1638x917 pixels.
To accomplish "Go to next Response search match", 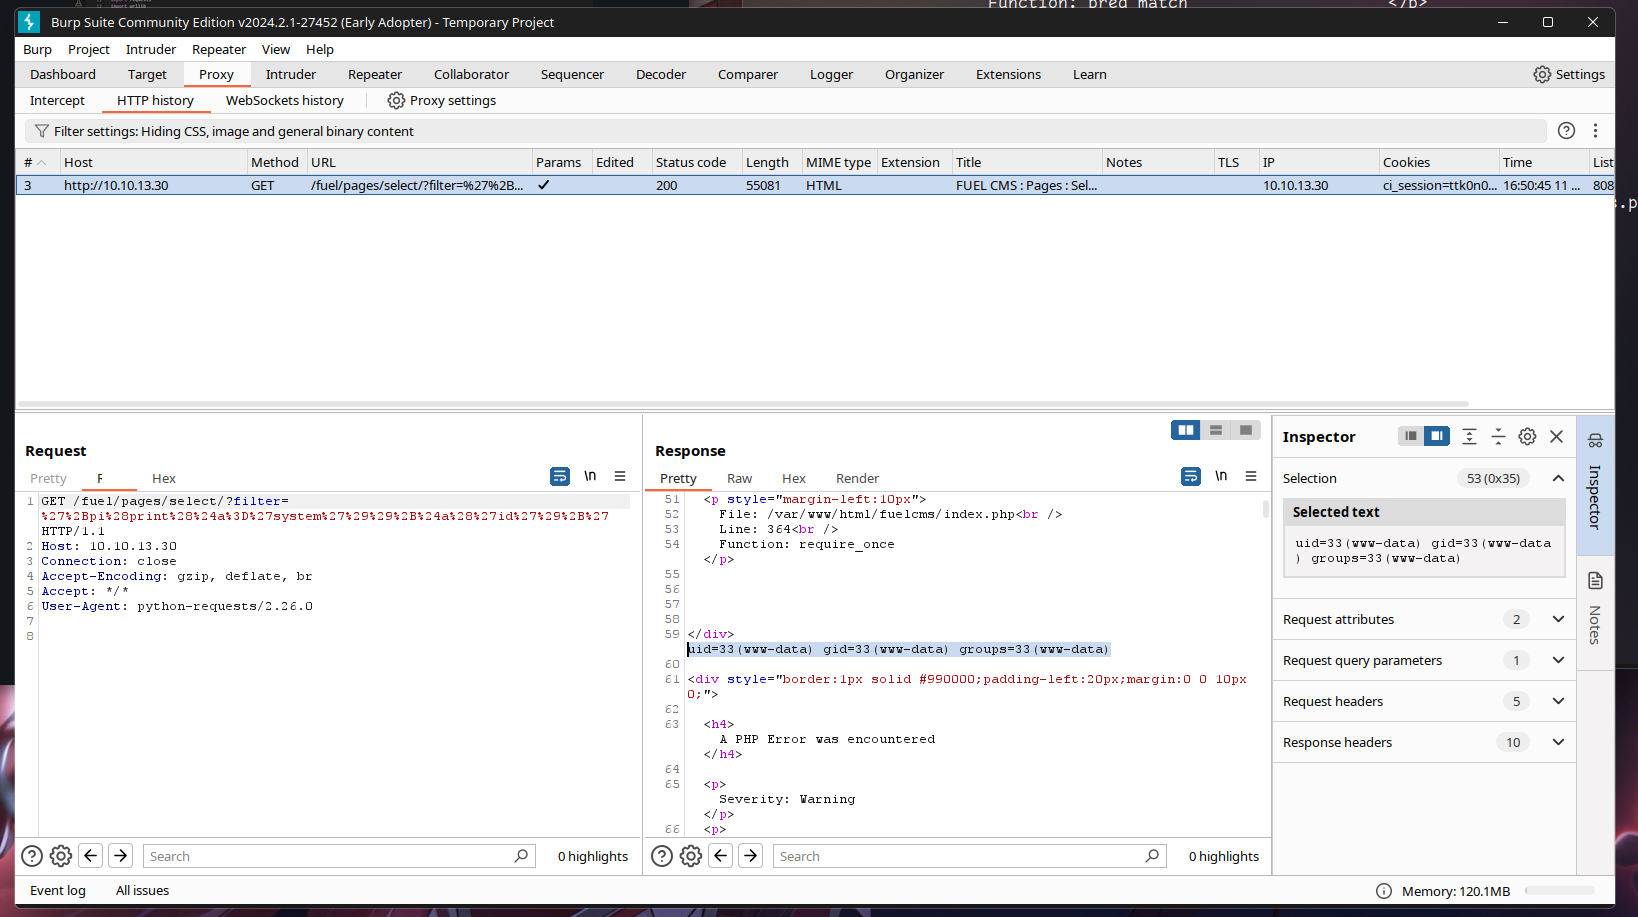I will coord(751,856).
